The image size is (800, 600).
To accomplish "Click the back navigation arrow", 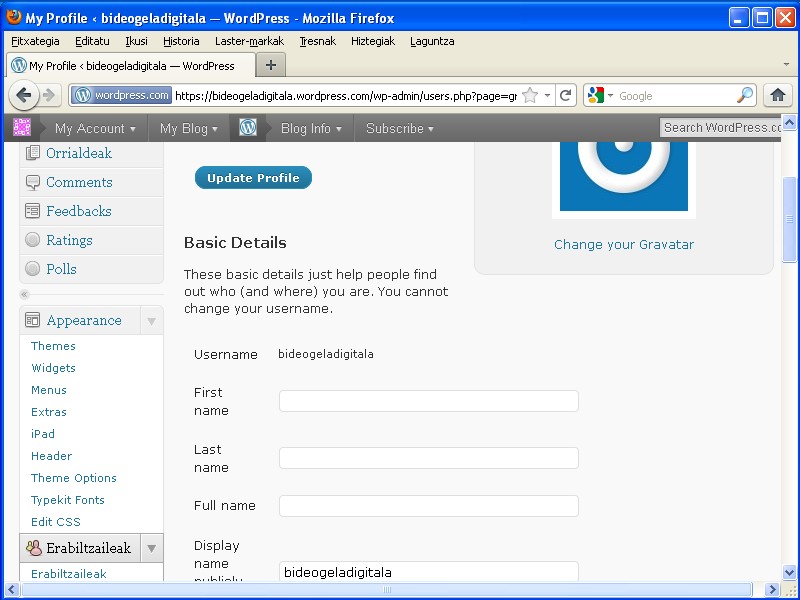I will 23,95.
